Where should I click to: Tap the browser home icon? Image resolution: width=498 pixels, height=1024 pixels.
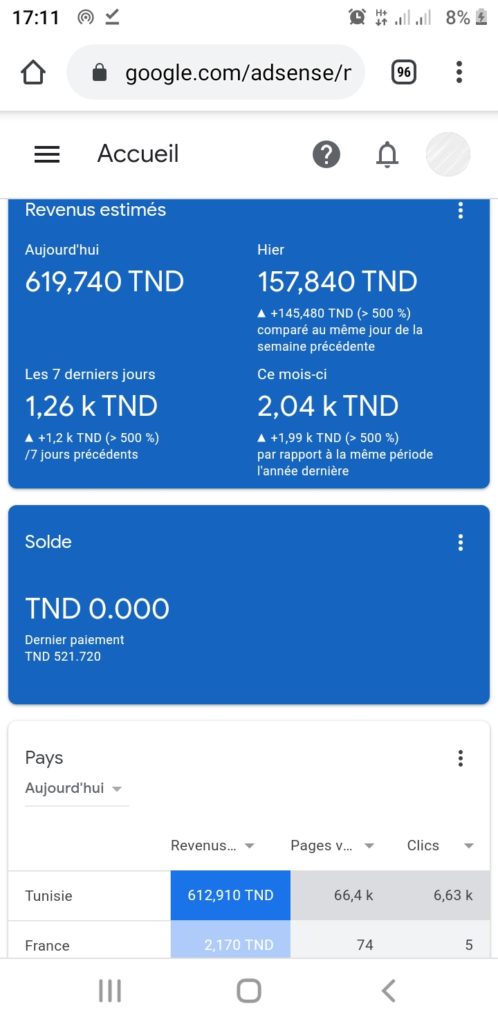(33, 72)
